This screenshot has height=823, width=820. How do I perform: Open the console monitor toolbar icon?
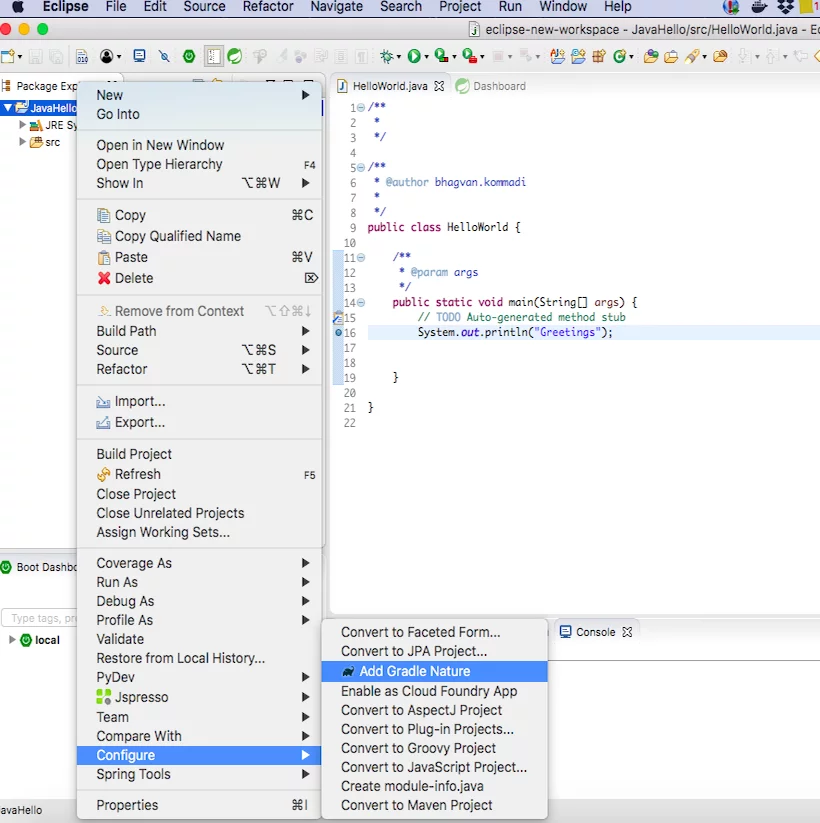coord(139,56)
